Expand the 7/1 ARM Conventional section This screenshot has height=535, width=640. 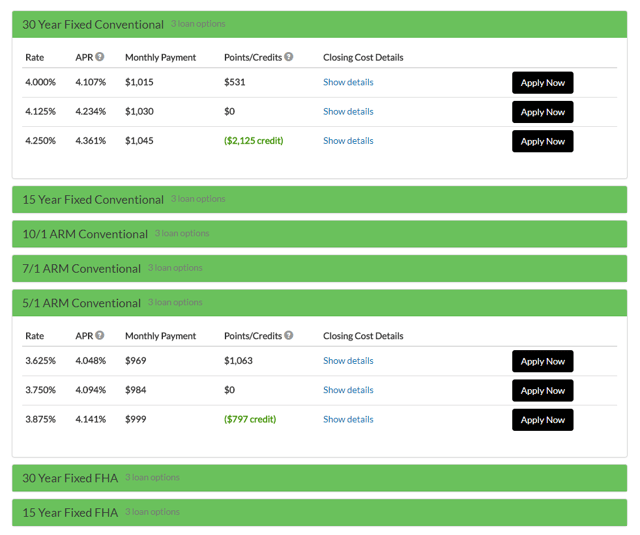pyautogui.click(x=320, y=269)
